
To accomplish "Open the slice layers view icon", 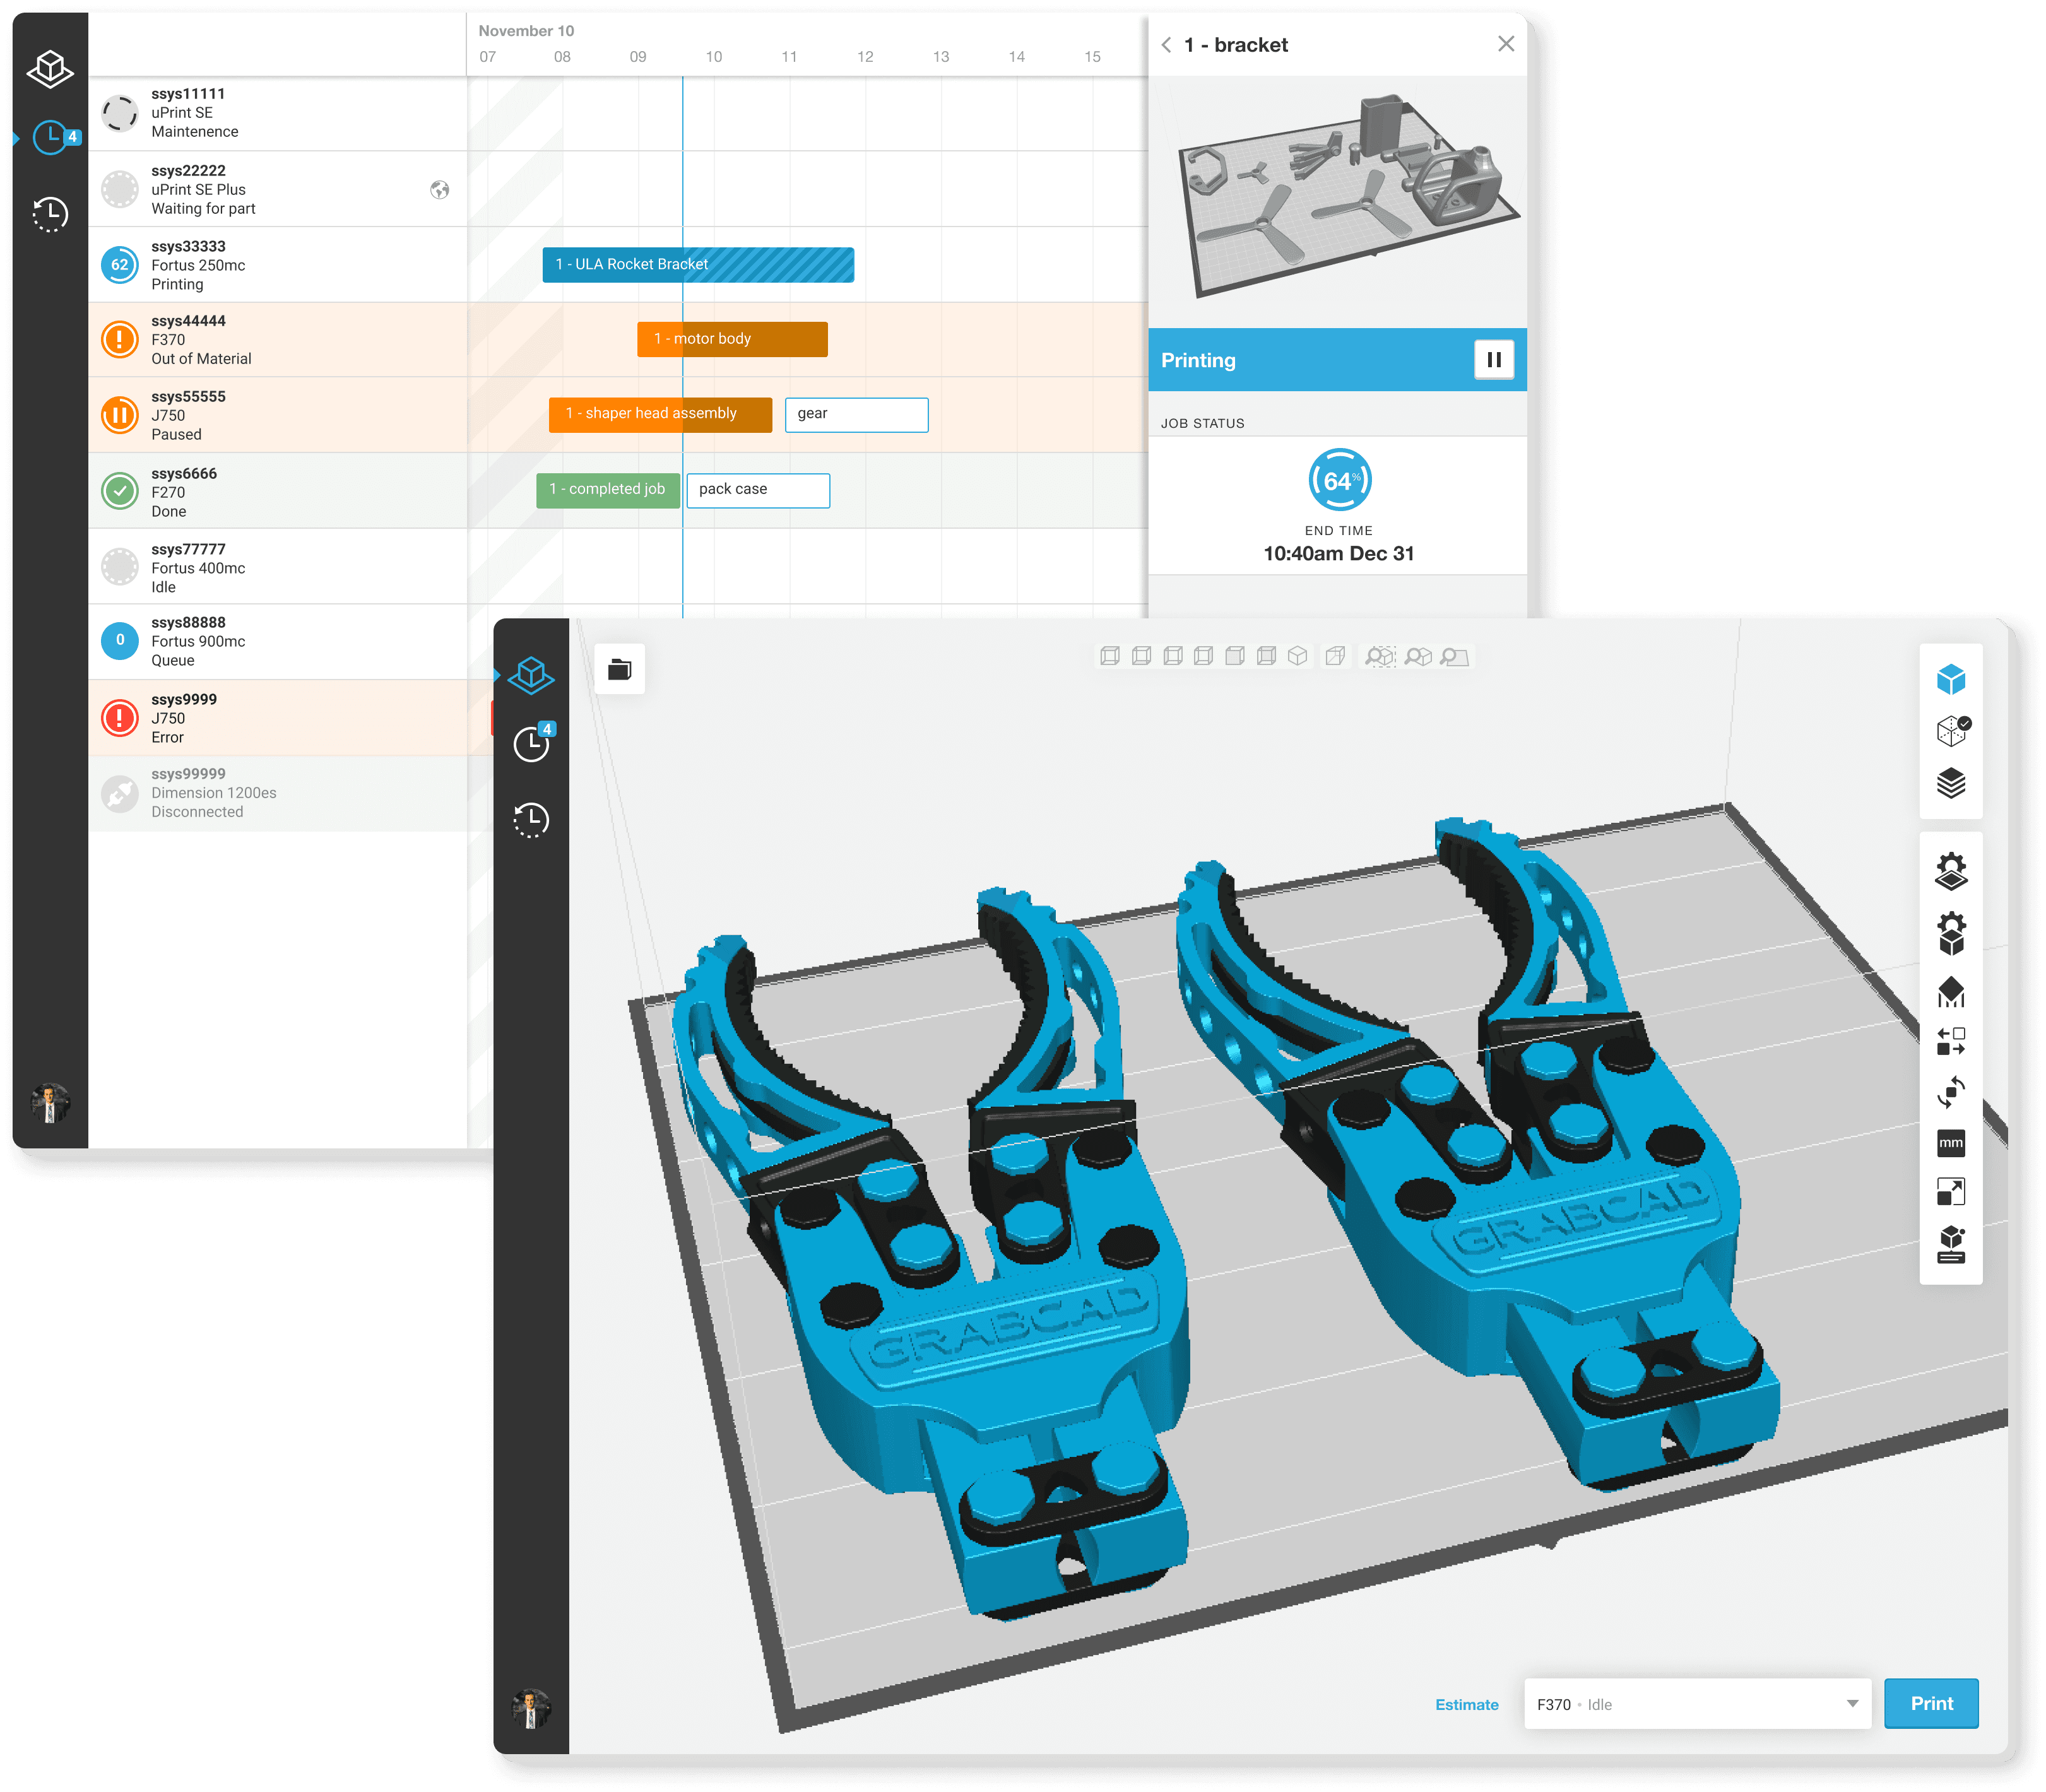I will pos(1950,783).
